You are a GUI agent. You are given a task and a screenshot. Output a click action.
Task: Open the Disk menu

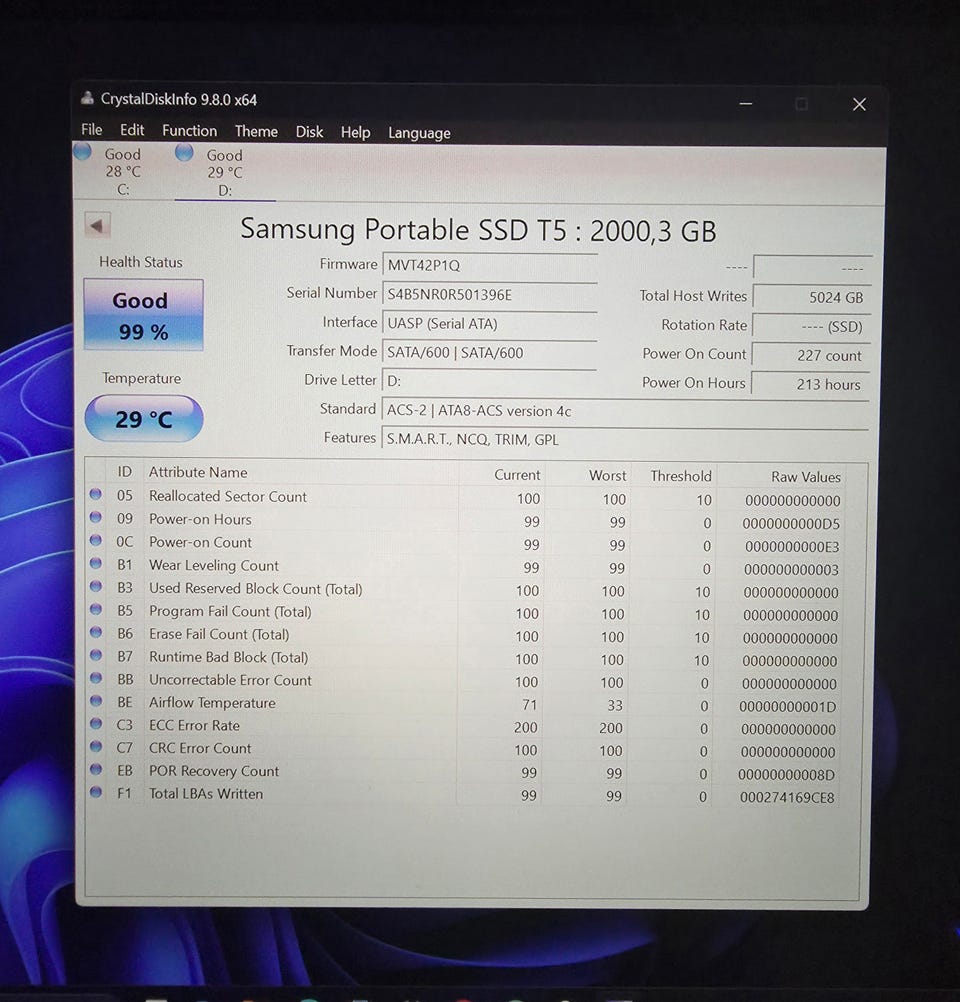(309, 132)
